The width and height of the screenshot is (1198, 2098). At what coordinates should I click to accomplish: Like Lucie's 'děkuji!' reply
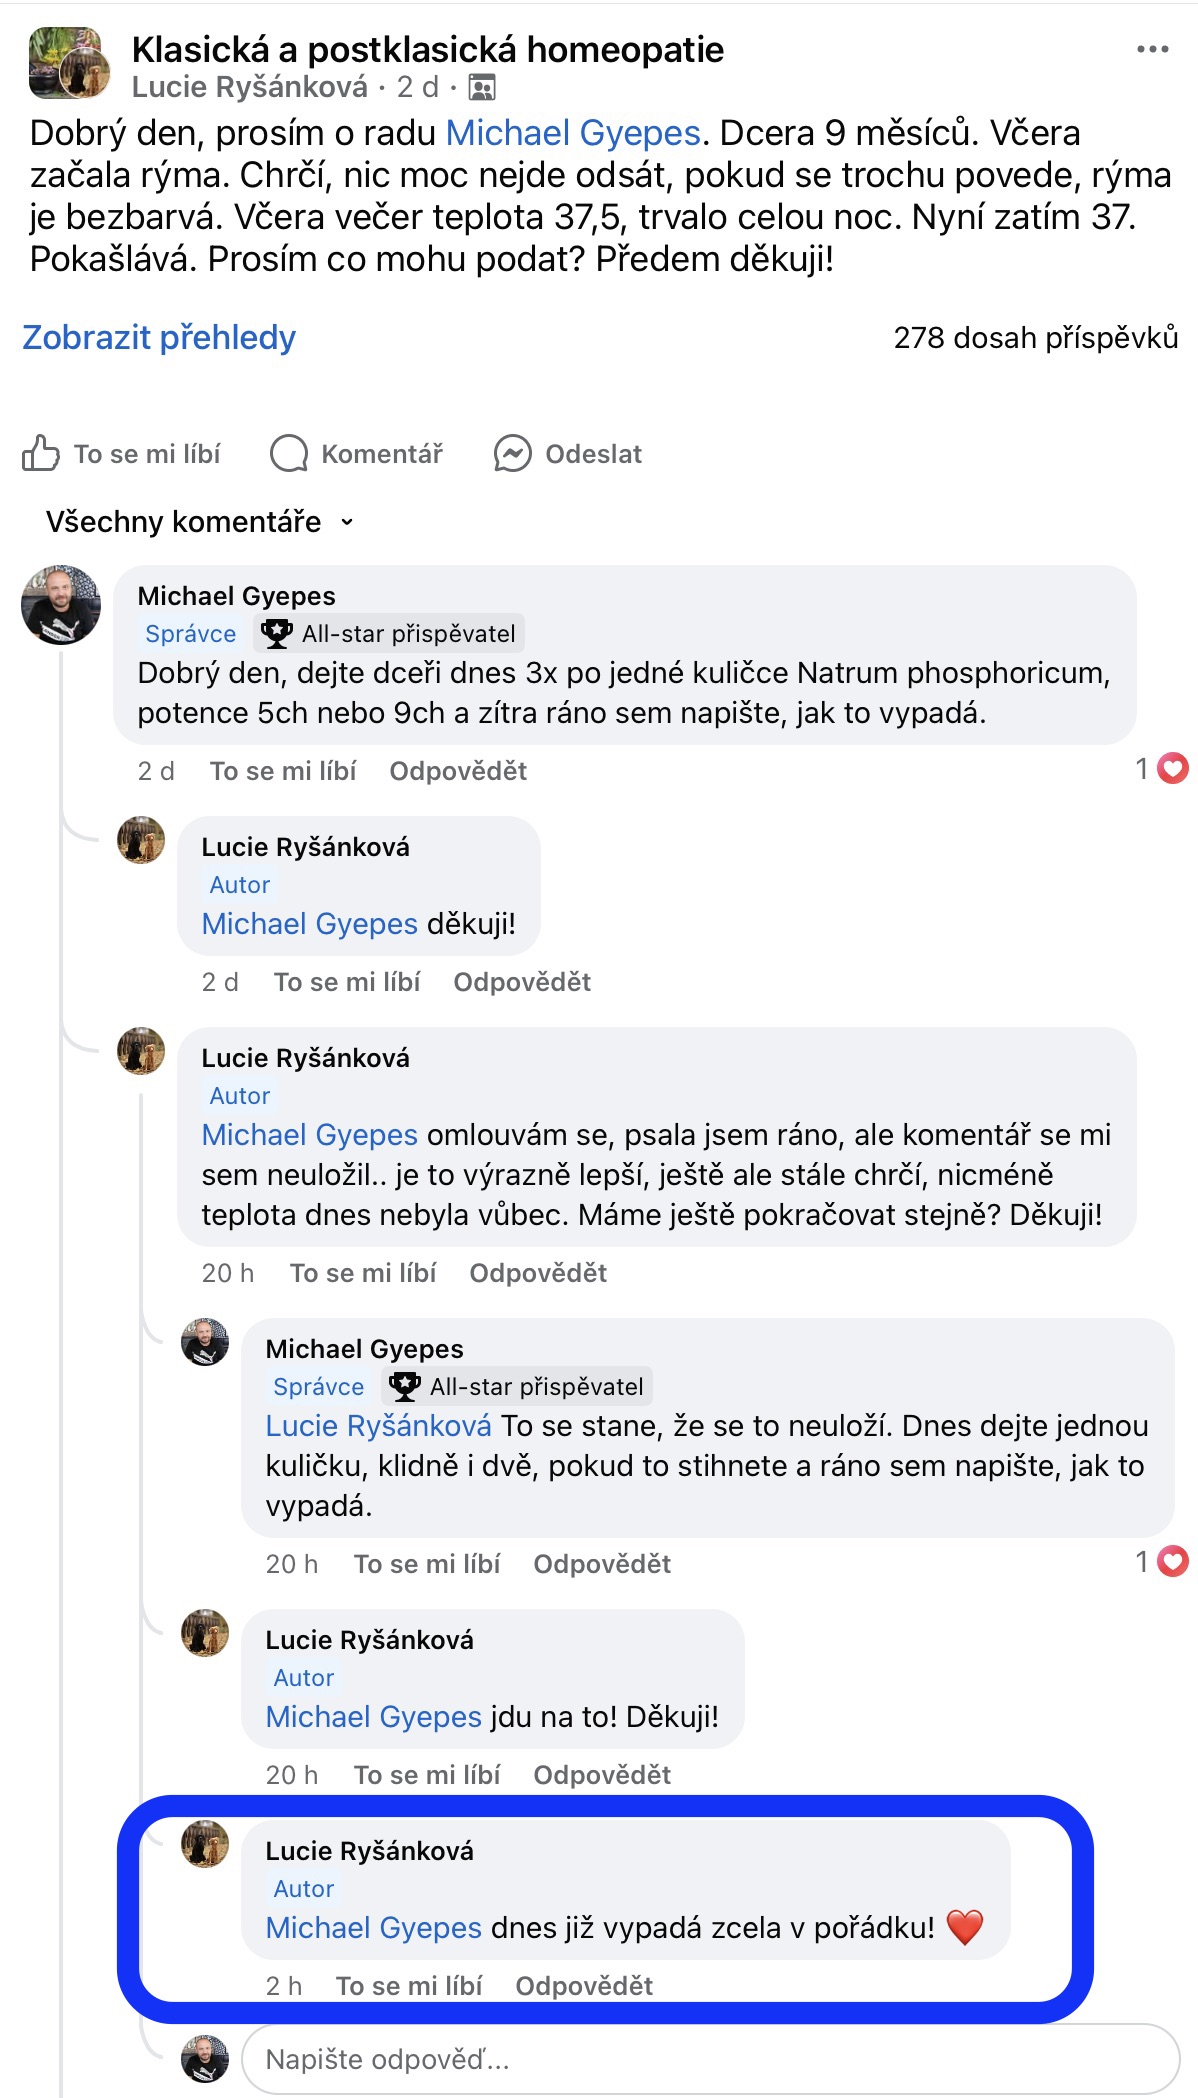[x=347, y=982]
